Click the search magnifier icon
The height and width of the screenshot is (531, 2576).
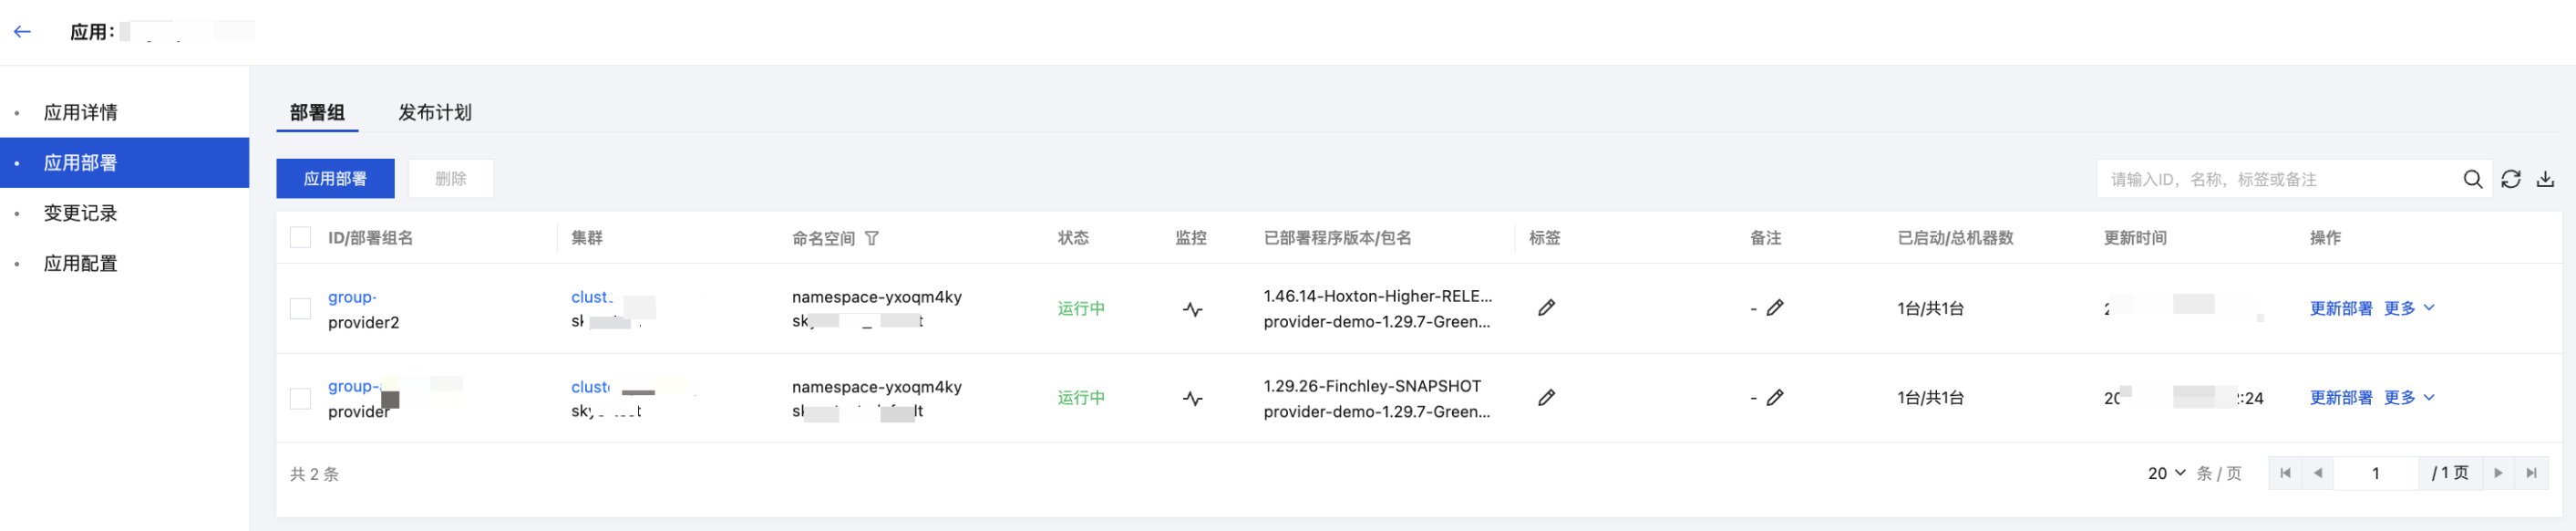[x=2472, y=179]
